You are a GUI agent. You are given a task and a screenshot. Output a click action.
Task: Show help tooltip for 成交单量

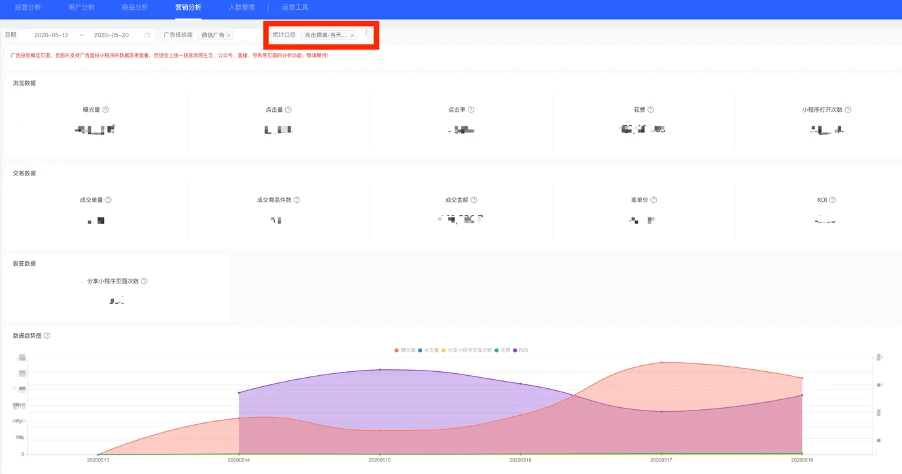point(108,200)
